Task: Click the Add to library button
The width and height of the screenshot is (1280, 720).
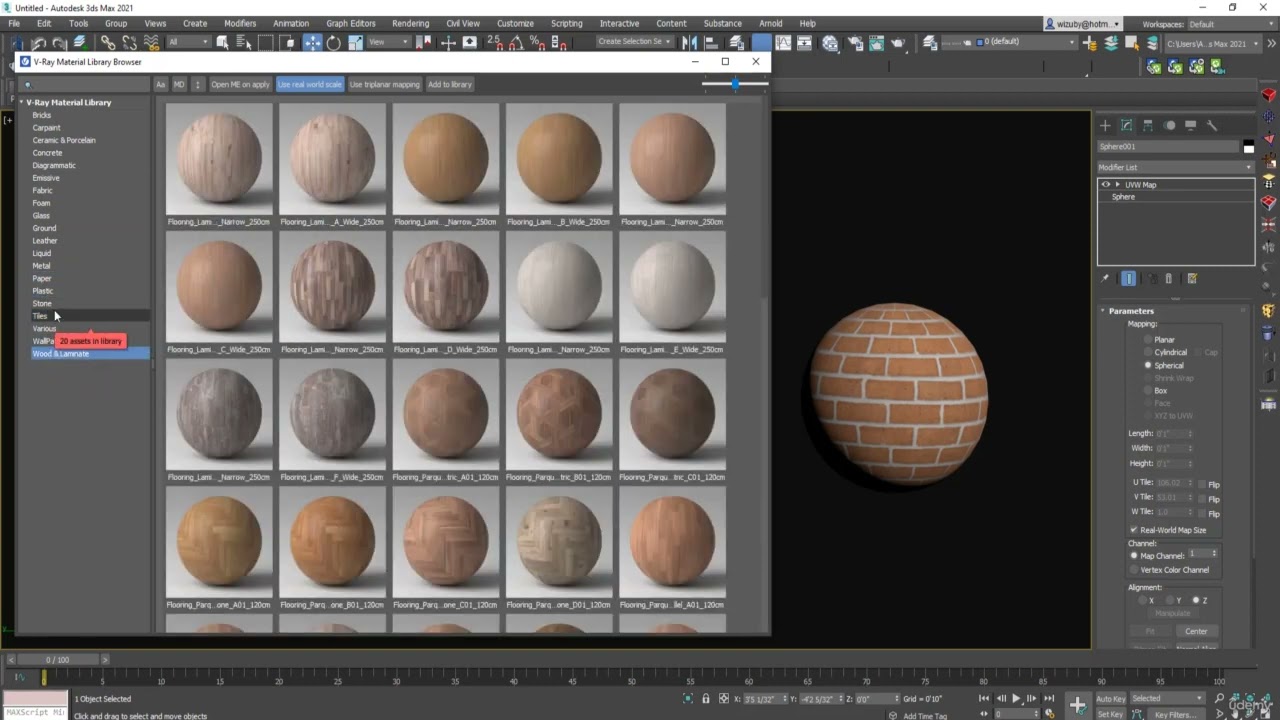Action: point(450,85)
